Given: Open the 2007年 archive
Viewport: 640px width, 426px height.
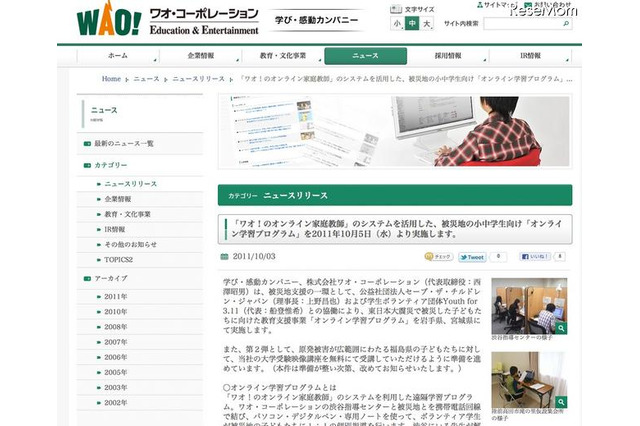Looking at the screenshot, I should pyautogui.click(x=116, y=342).
